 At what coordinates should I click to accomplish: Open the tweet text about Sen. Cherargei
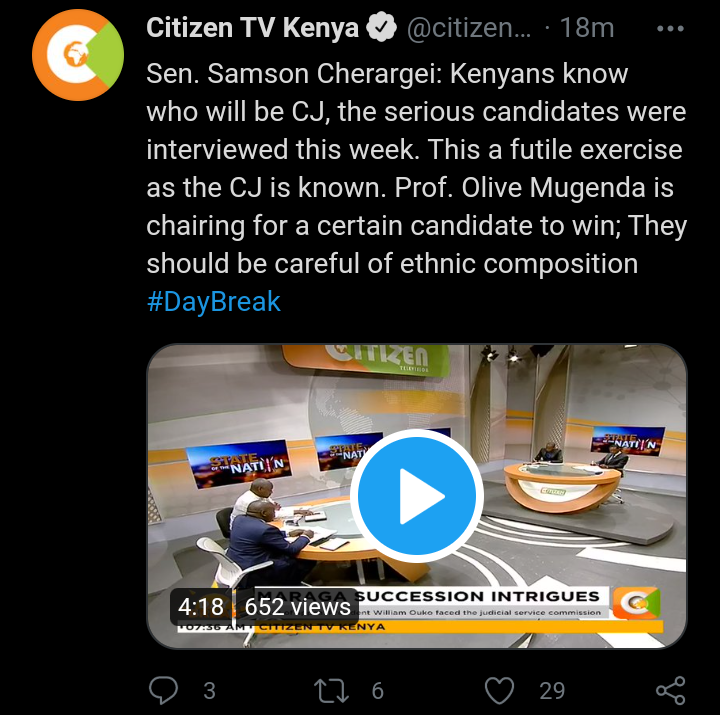click(416, 169)
